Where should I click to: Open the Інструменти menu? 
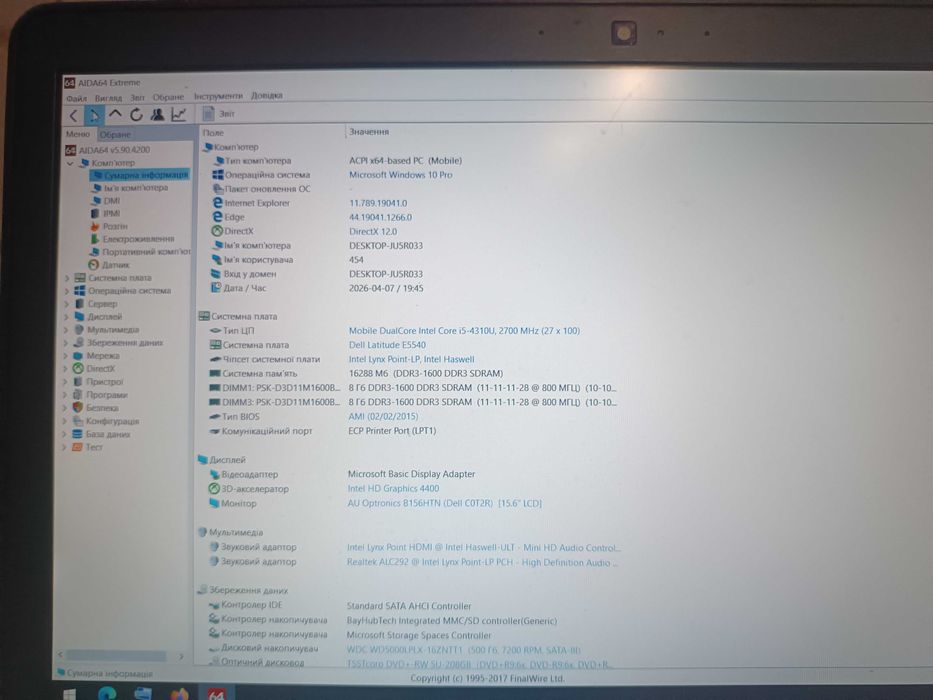point(218,96)
